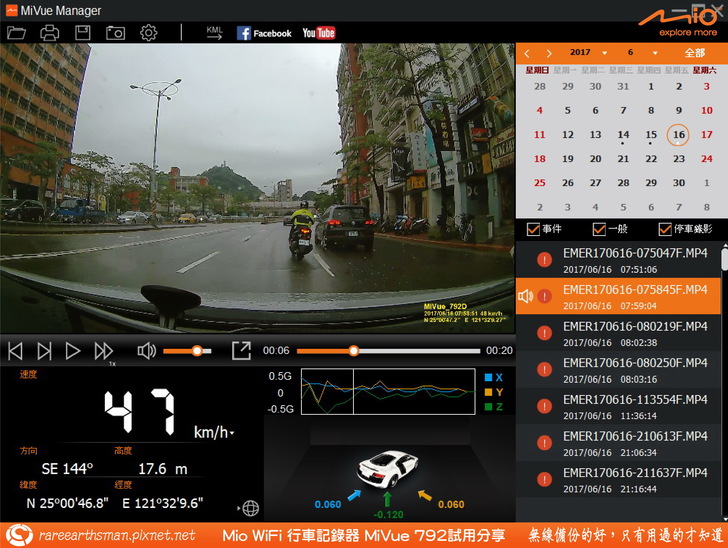Click speaker icon on highlighted file row
Screen dimensions: 728x548
click(525, 296)
